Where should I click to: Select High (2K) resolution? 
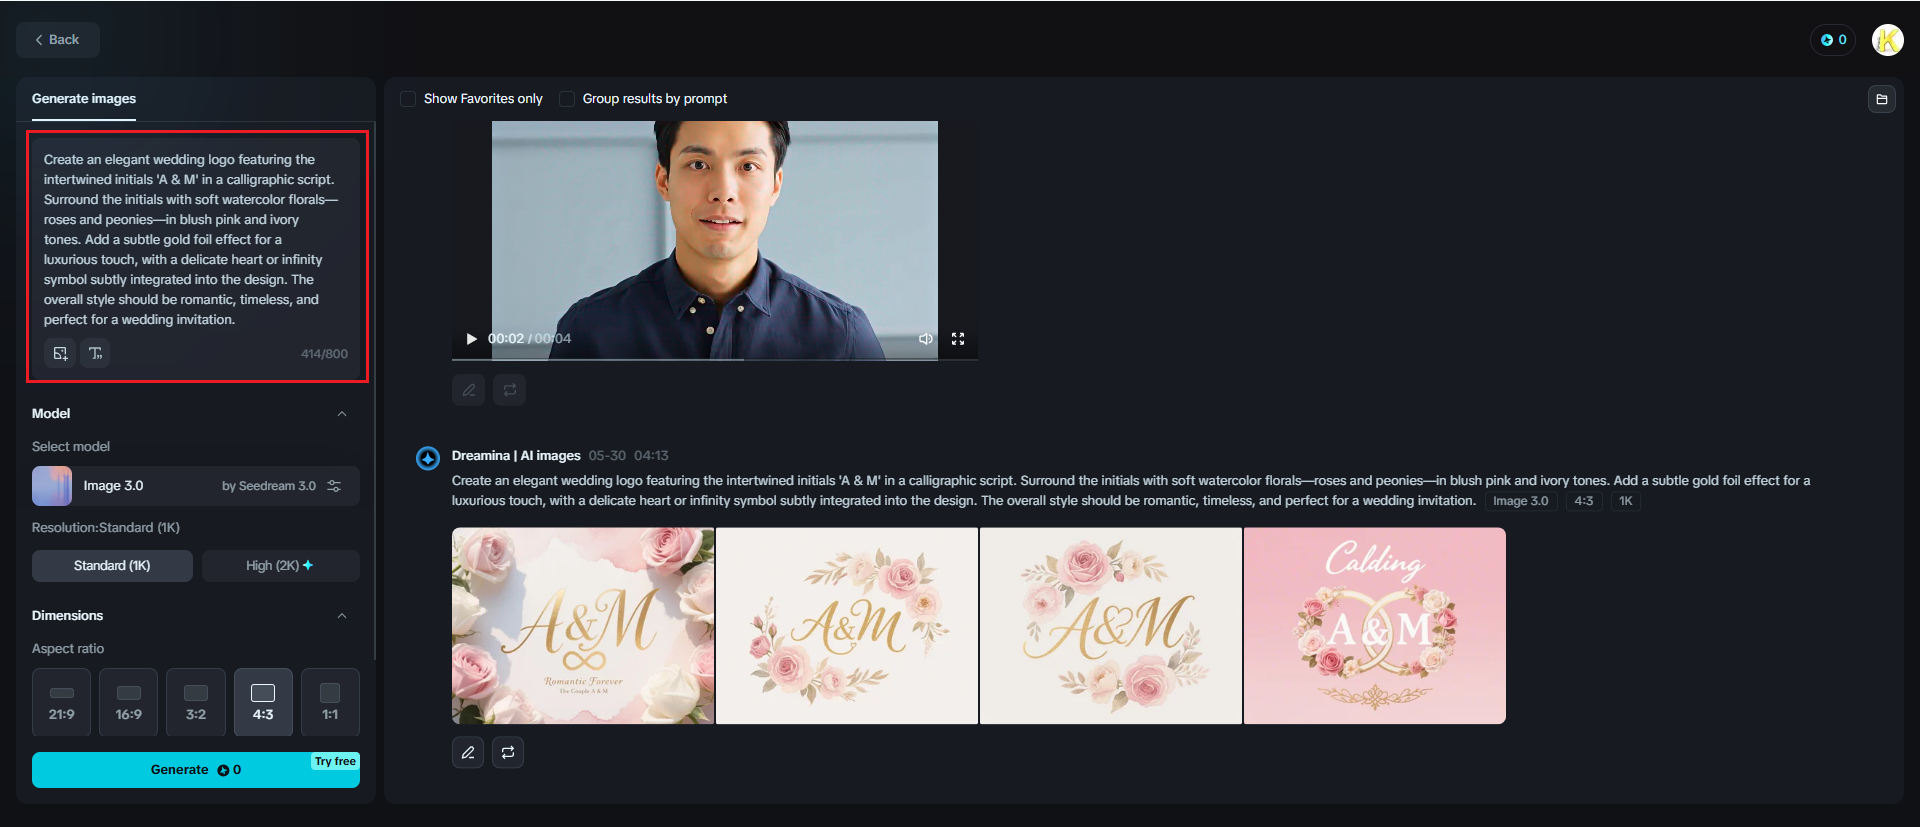pos(280,566)
